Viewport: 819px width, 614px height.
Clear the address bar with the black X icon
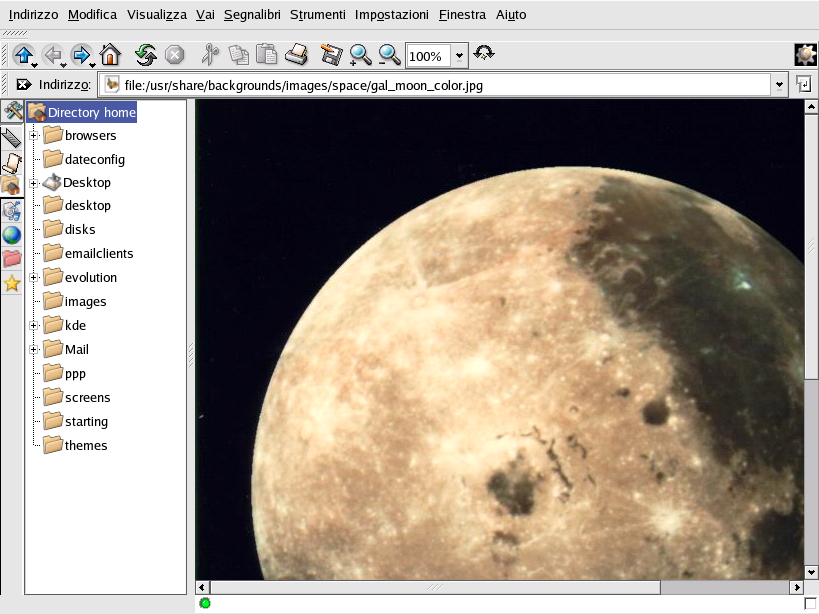24,85
